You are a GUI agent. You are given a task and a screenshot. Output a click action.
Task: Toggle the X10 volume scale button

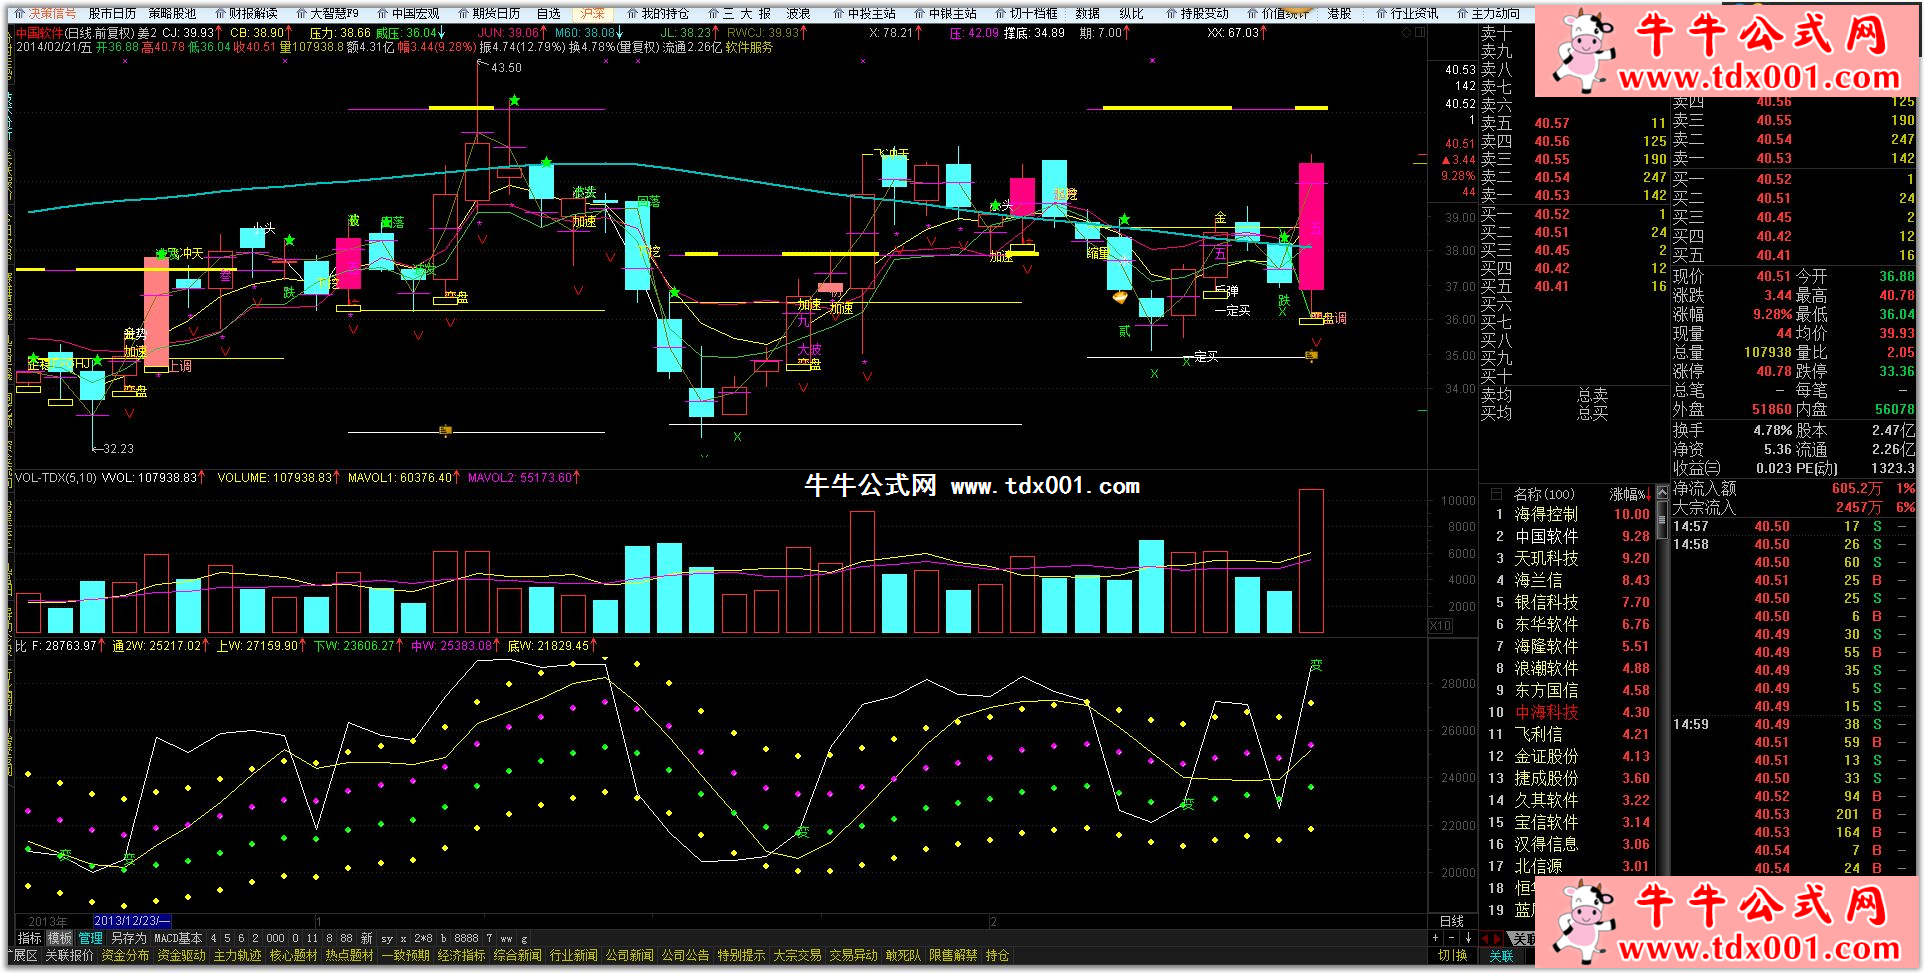pyautogui.click(x=1440, y=626)
